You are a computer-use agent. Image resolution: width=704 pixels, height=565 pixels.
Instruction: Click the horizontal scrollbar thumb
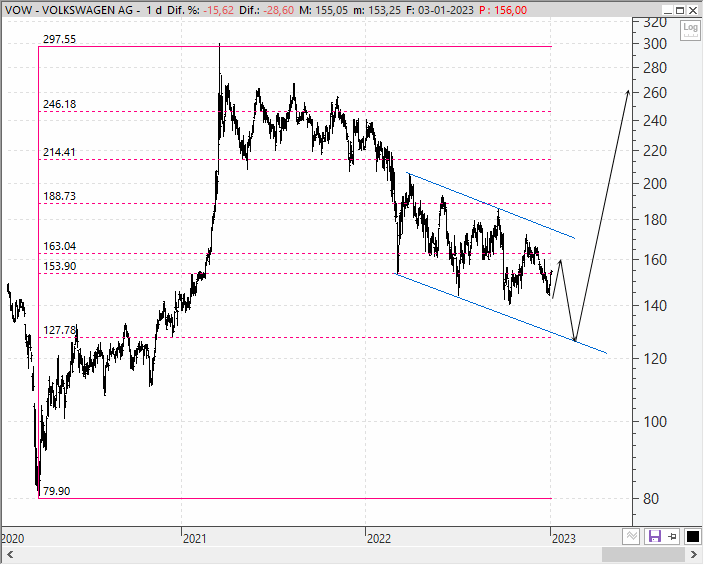[643, 555]
